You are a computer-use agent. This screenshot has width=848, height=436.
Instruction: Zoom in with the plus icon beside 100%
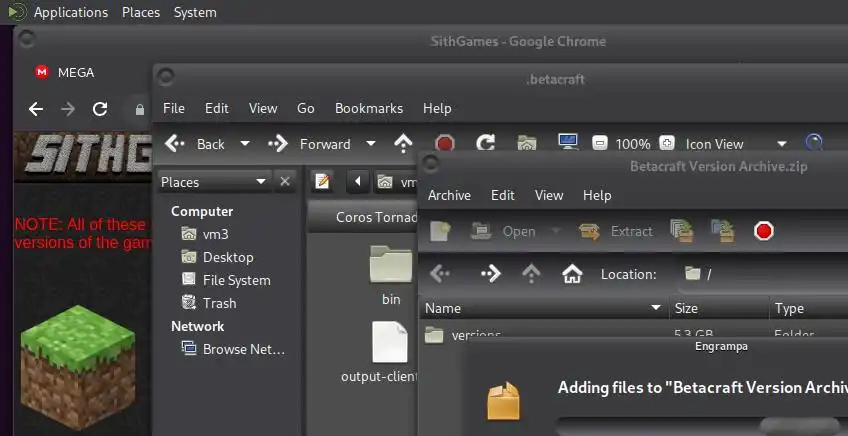(667, 143)
